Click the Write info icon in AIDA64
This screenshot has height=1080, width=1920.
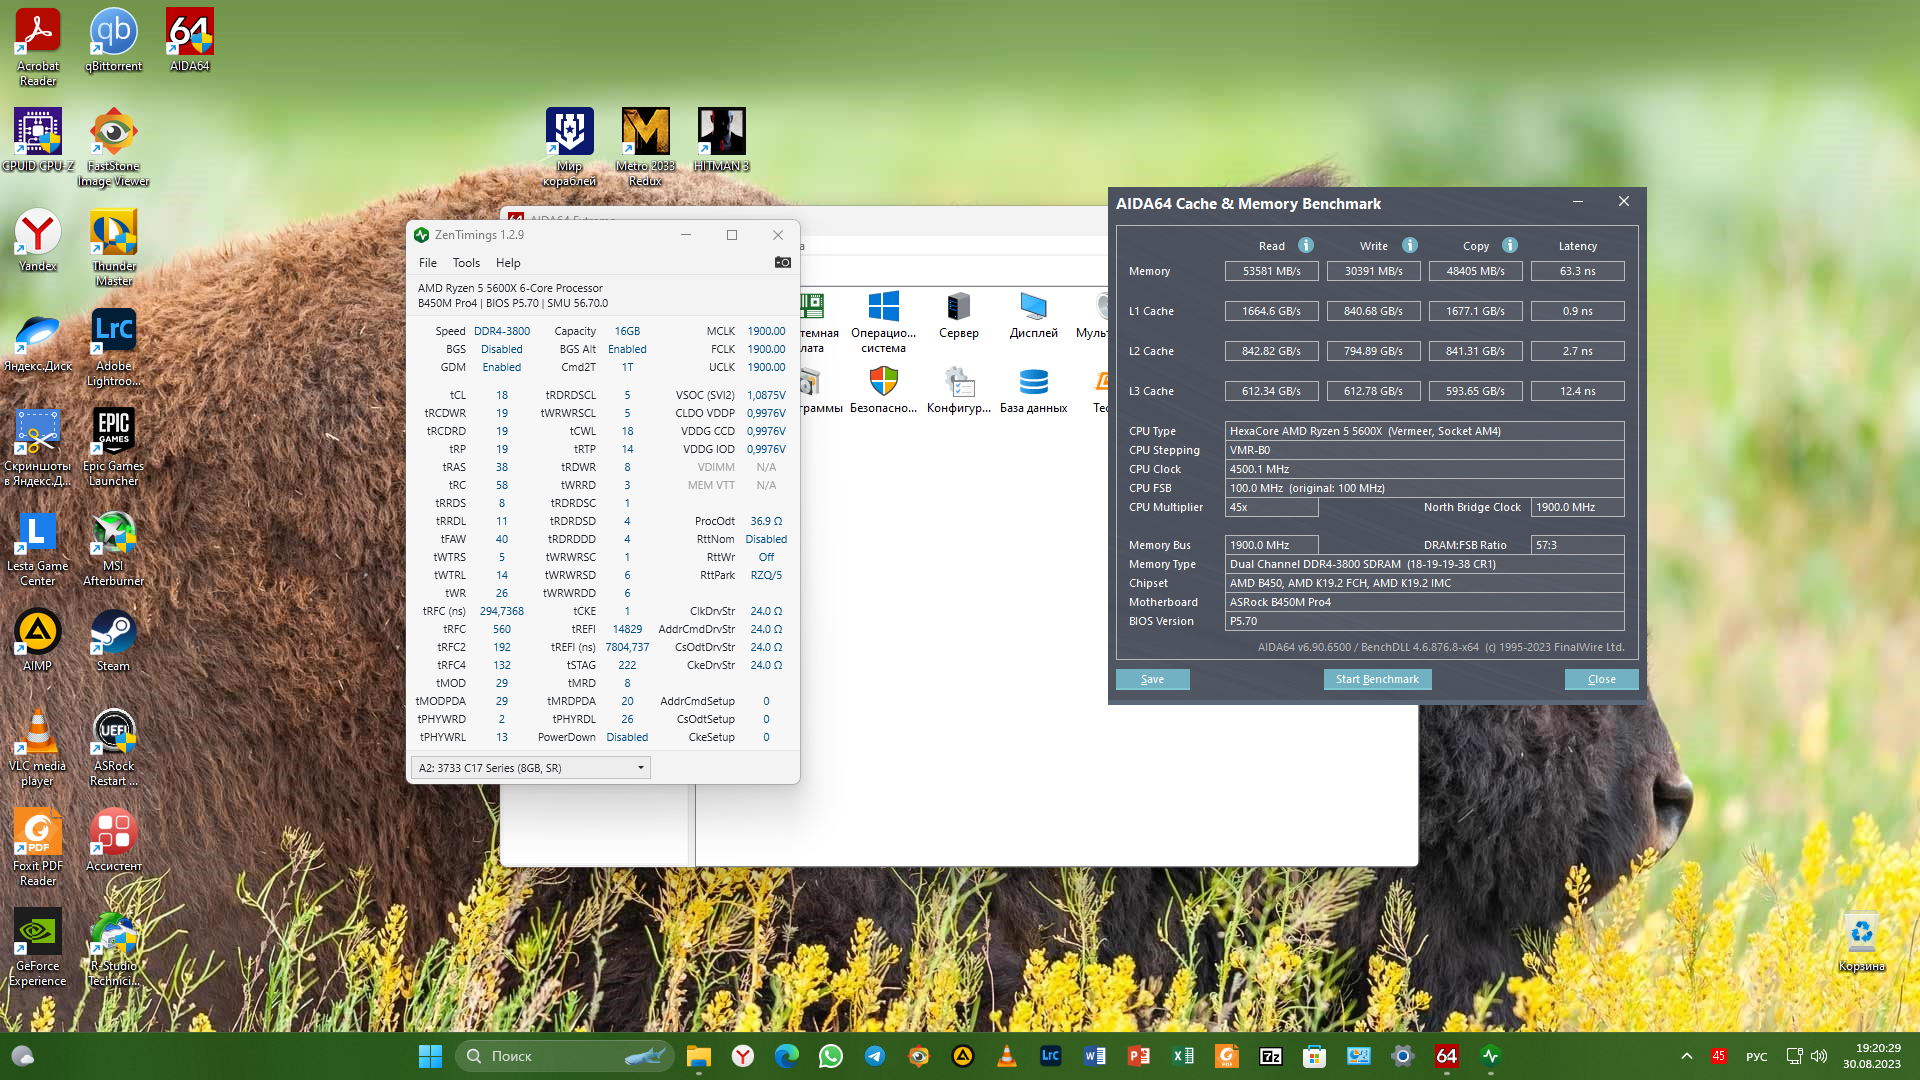pyautogui.click(x=1409, y=245)
